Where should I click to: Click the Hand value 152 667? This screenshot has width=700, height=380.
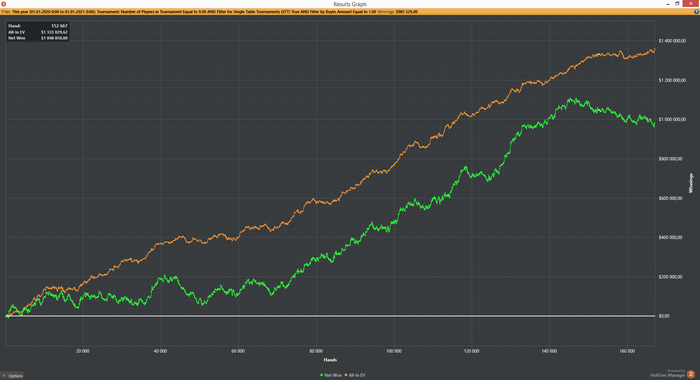click(x=59, y=26)
